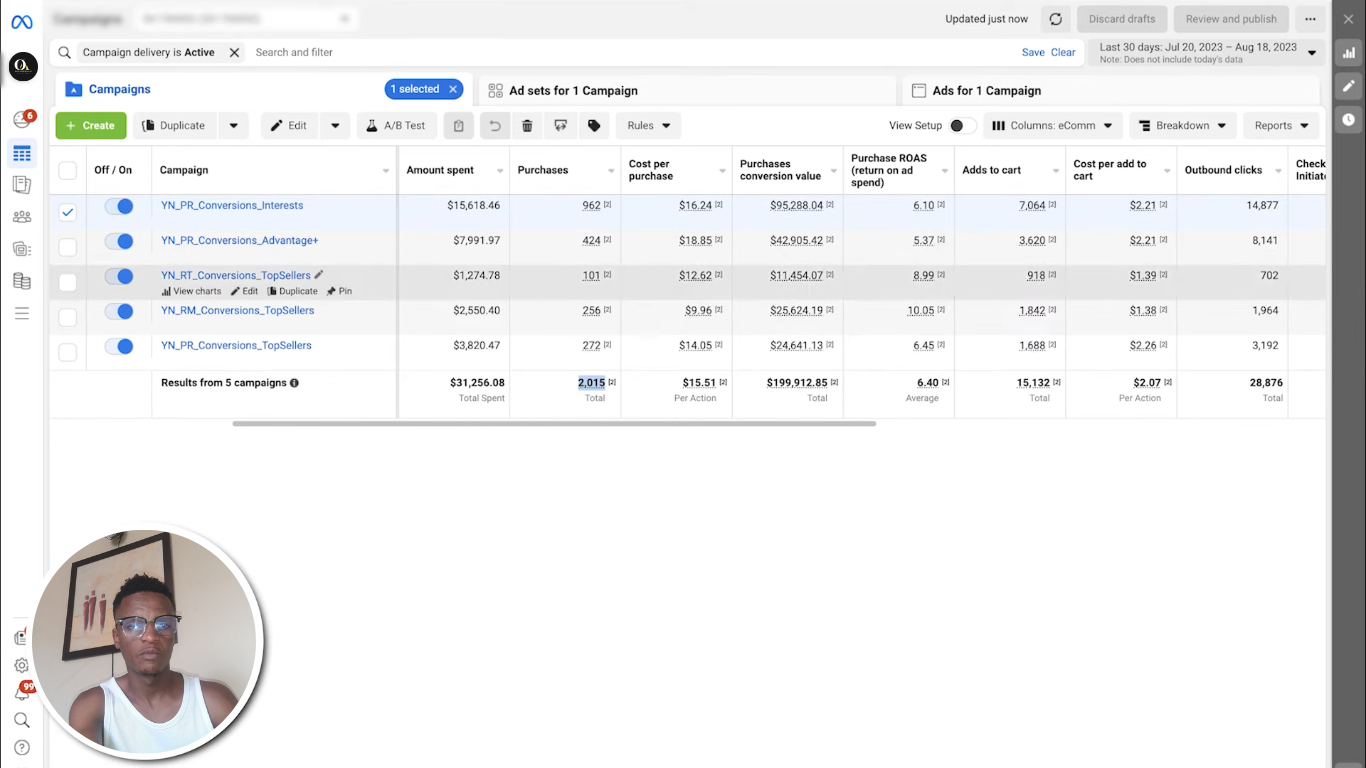The height and width of the screenshot is (768, 1366).
Task: Remove the Campaign delivery is Active filter
Action: [x=234, y=52]
